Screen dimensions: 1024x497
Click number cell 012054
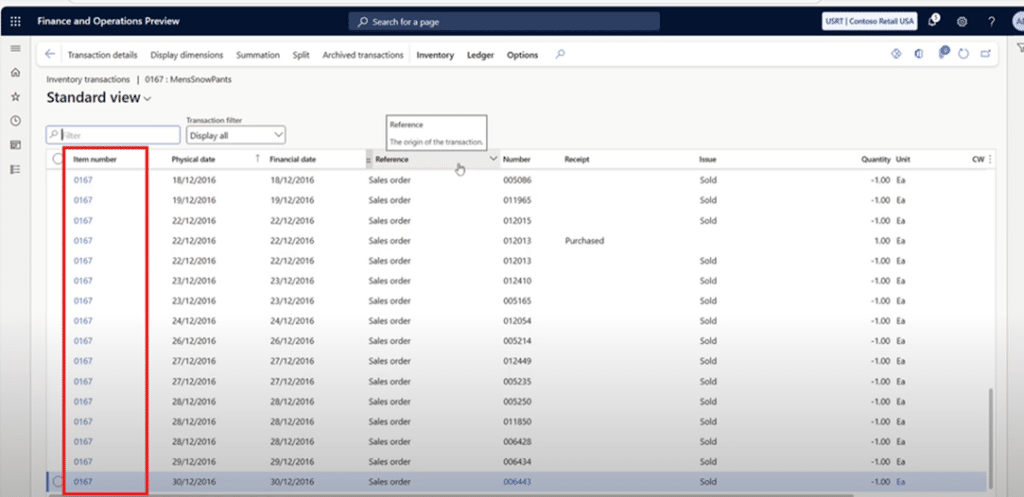coord(517,321)
